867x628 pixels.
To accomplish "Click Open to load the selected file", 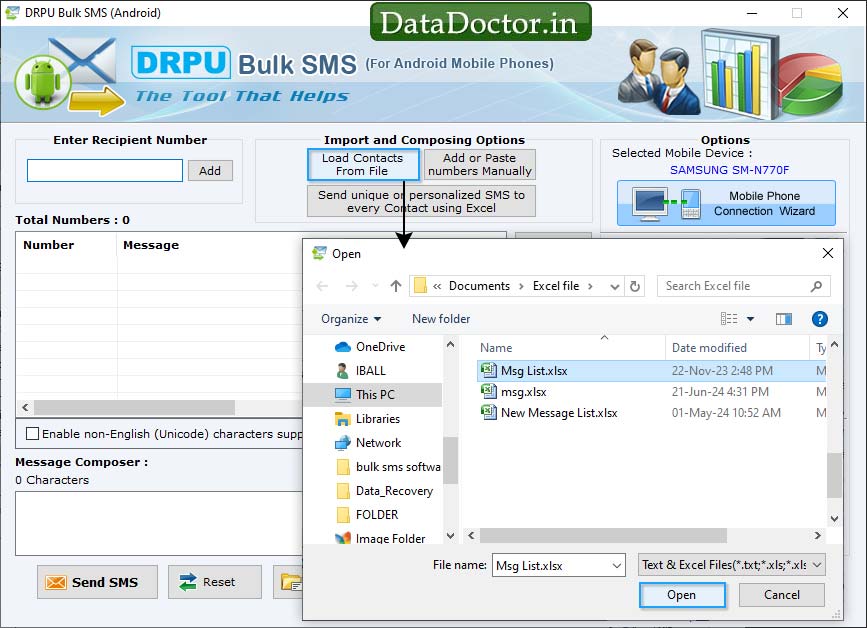I will tap(682, 595).
